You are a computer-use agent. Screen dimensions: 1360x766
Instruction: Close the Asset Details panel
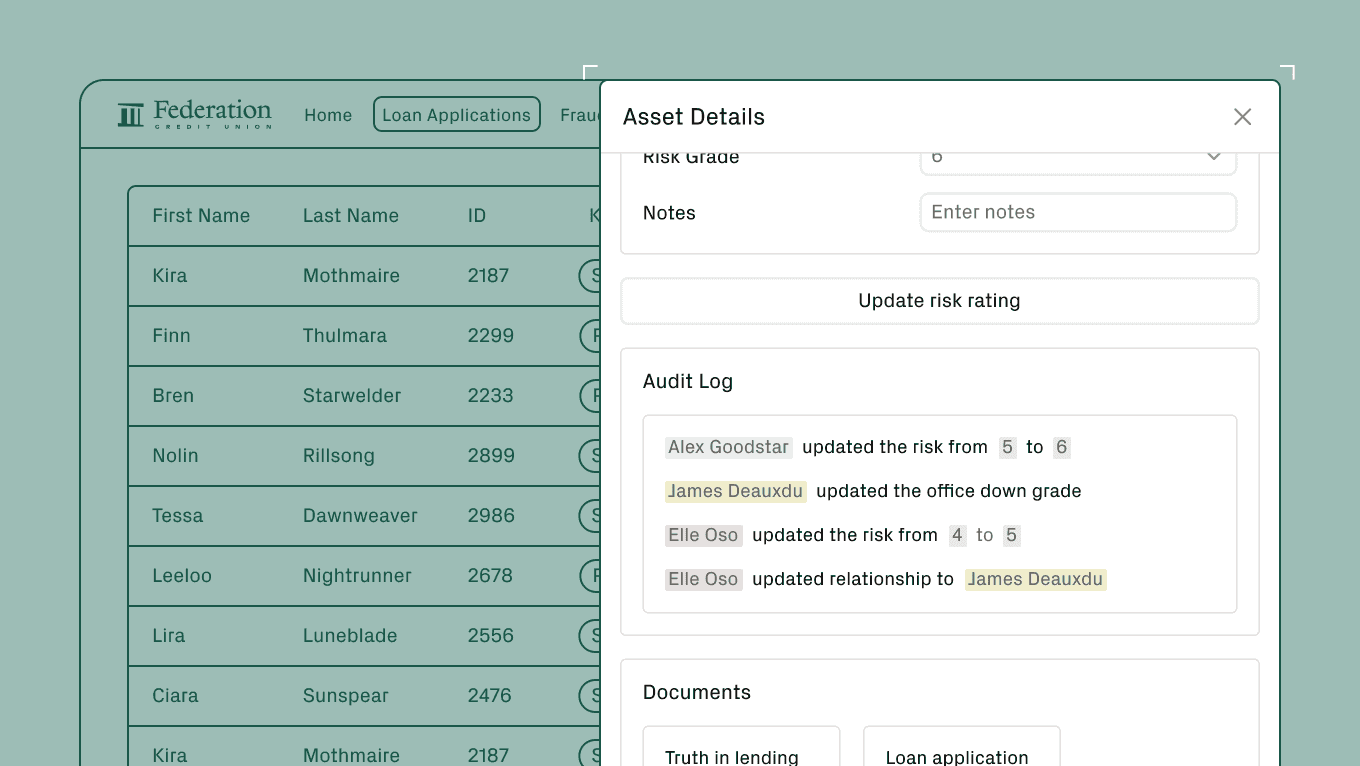click(1242, 117)
